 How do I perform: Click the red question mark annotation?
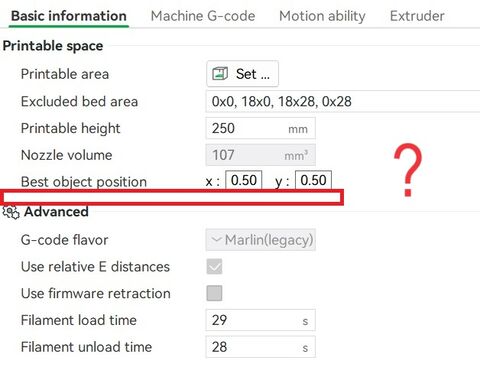point(408,170)
